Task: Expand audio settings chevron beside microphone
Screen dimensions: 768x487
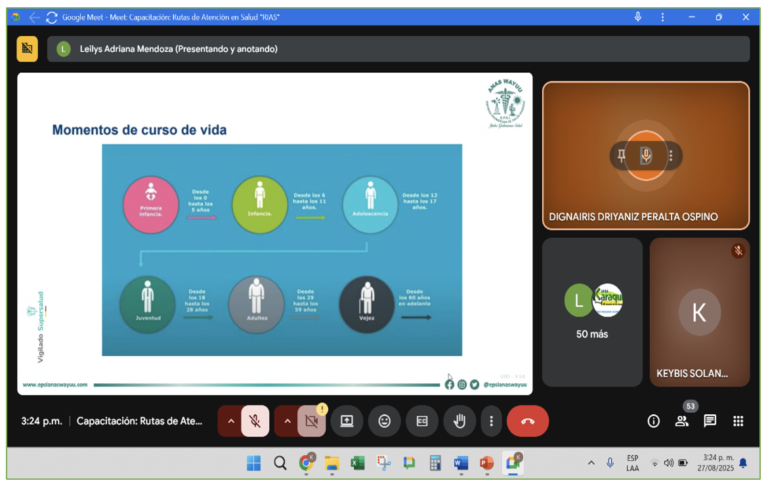Action: coord(231,421)
